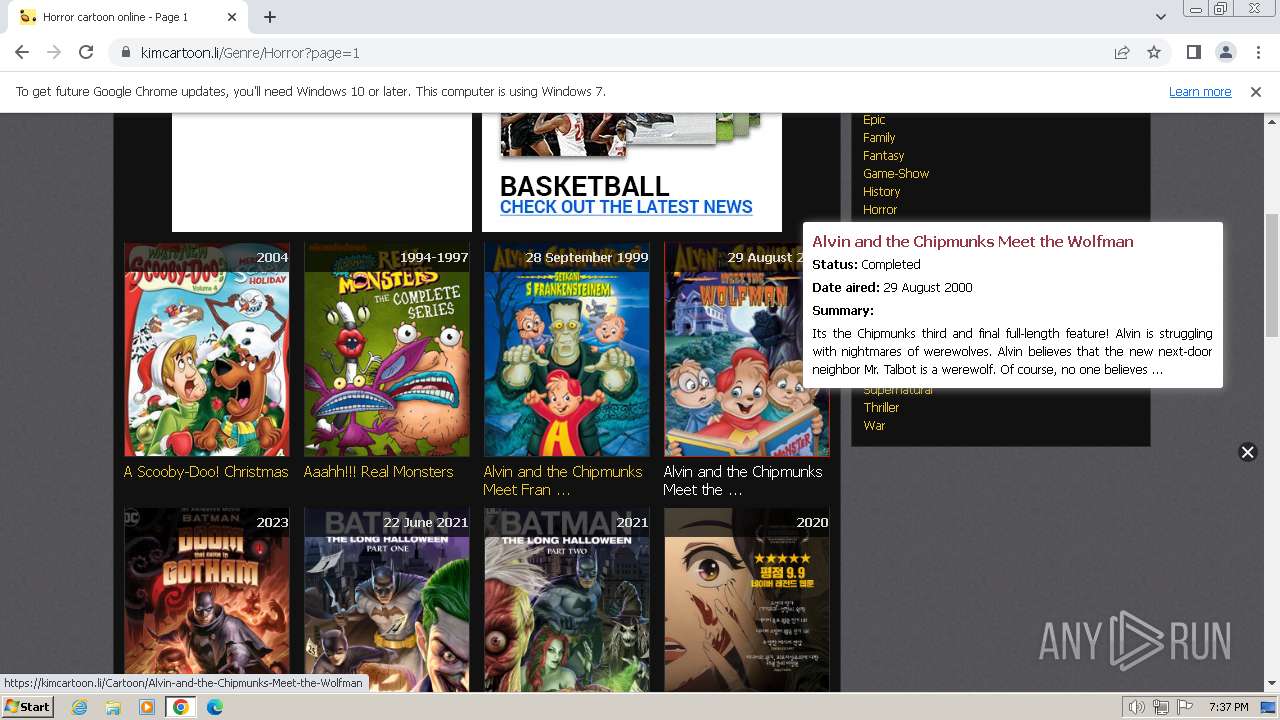Open A Scooby-Doo! Christmas title link
The image size is (1280, 720).
[206, 472]
